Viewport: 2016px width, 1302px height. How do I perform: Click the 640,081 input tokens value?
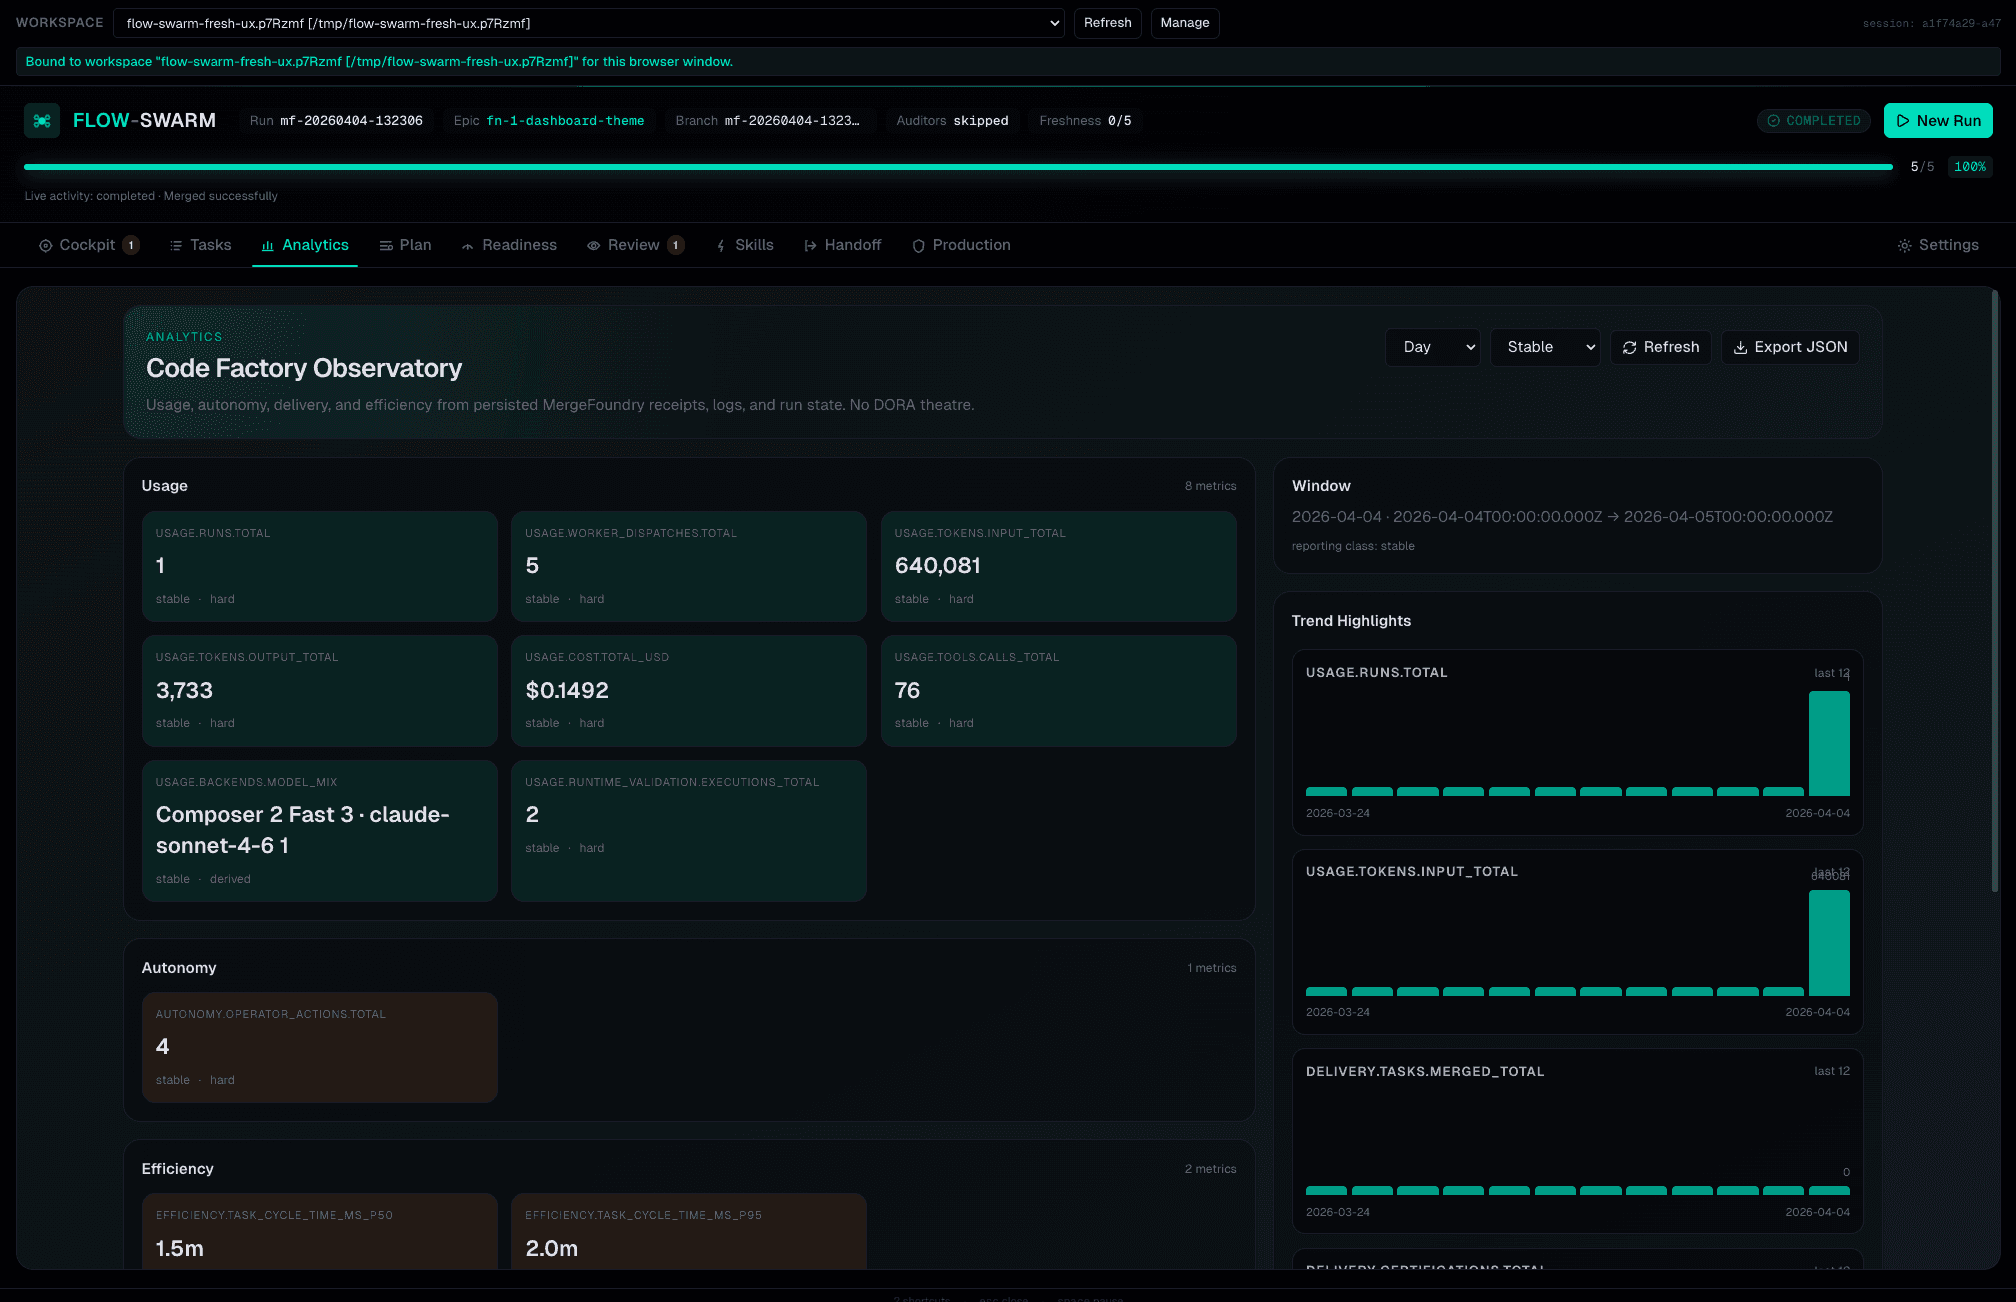938,566
